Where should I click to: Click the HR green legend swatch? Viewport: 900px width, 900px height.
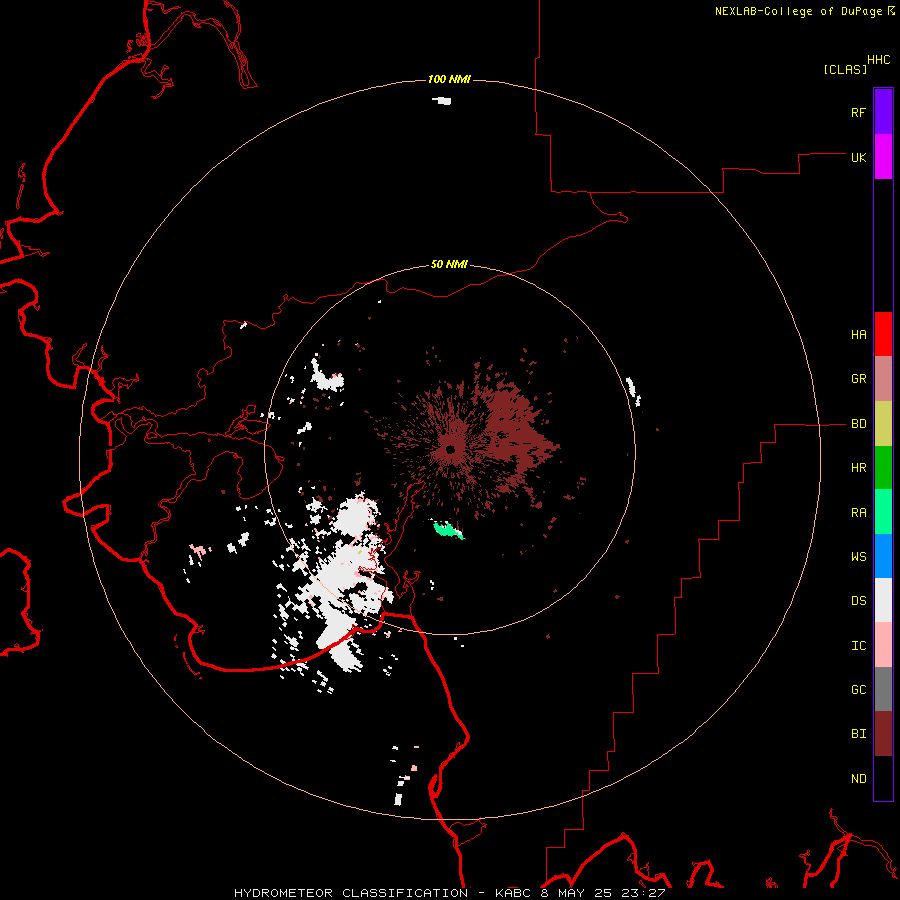[883, 468]
